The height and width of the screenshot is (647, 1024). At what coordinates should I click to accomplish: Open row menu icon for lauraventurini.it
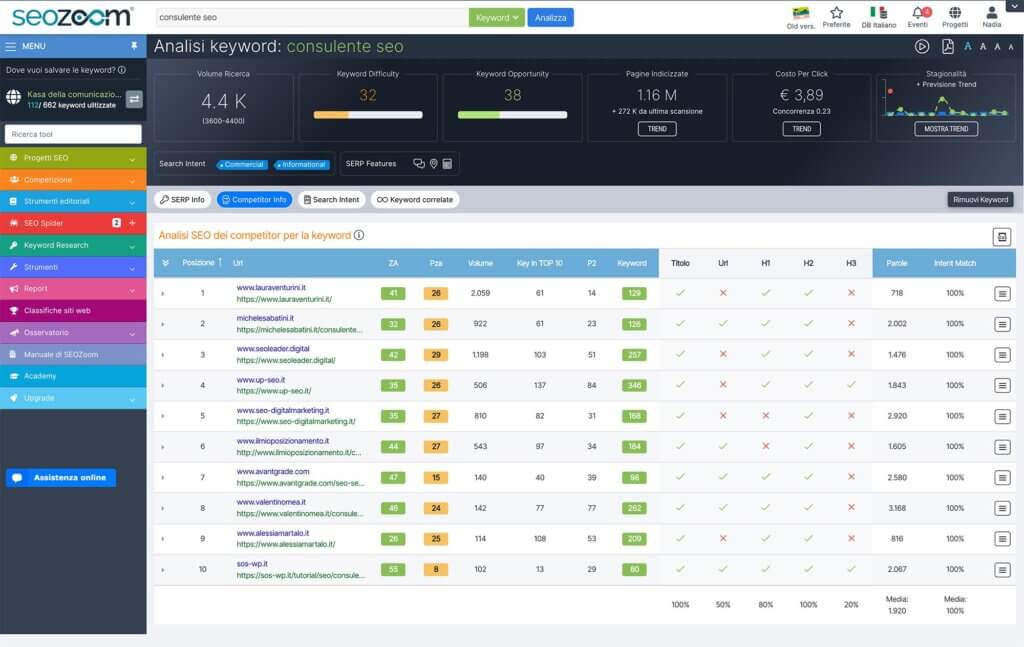click(x=1002, y=294)
